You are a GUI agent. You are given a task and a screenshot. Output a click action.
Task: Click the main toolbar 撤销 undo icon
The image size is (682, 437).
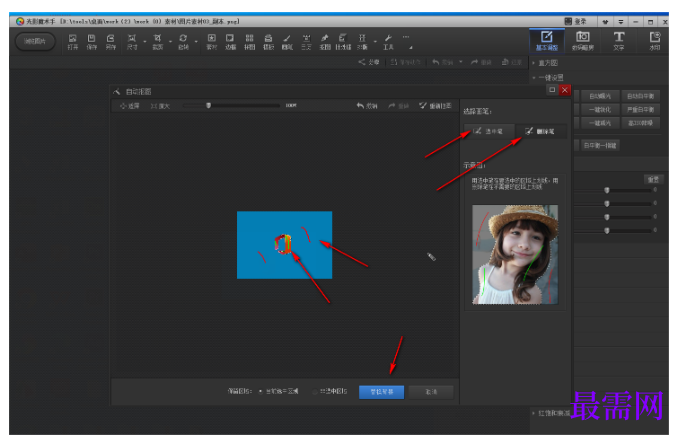click(443, 62)
